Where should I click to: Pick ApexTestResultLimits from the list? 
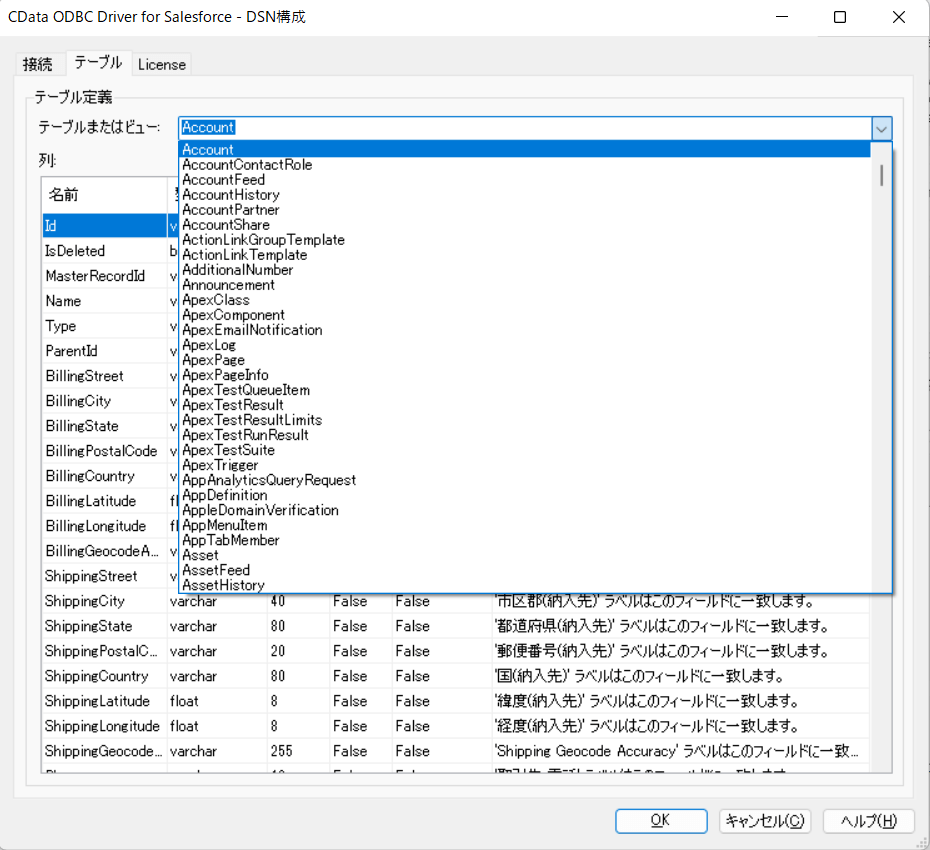click(x=525, y=420)
